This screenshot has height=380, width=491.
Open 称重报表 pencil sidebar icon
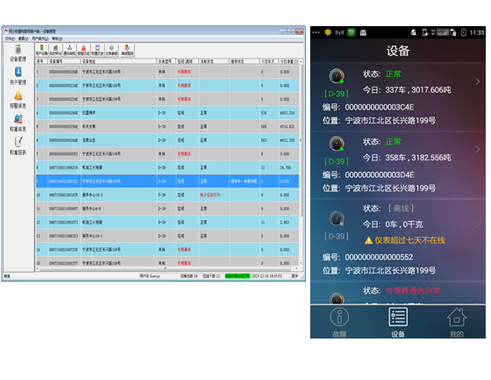click(18, 146)
